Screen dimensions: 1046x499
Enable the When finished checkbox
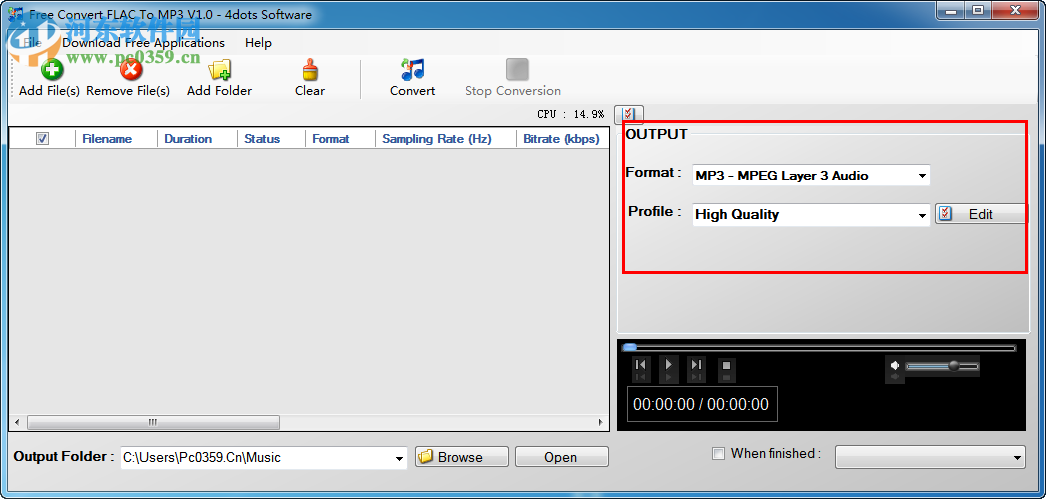point(718,454)
